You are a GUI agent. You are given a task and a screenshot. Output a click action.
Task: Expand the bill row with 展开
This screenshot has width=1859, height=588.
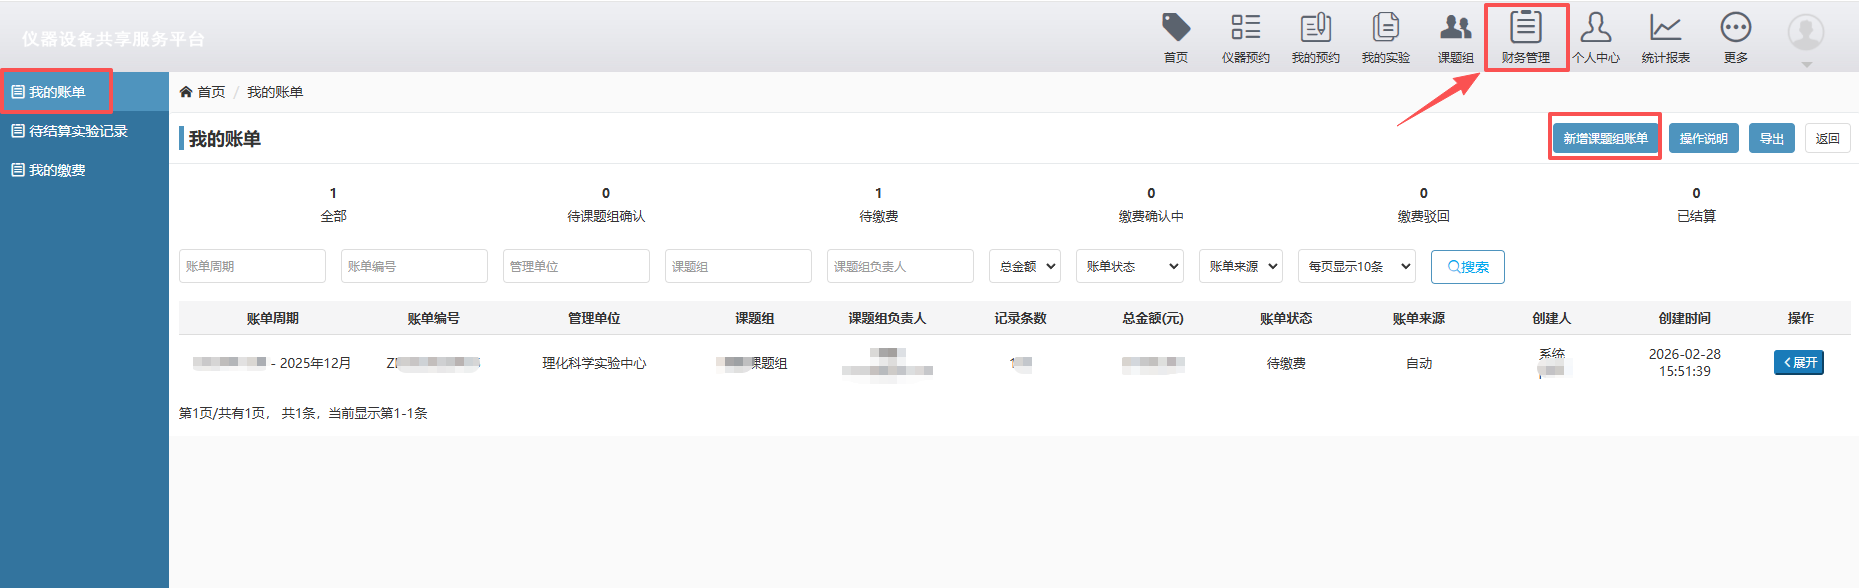(1798, 362)
